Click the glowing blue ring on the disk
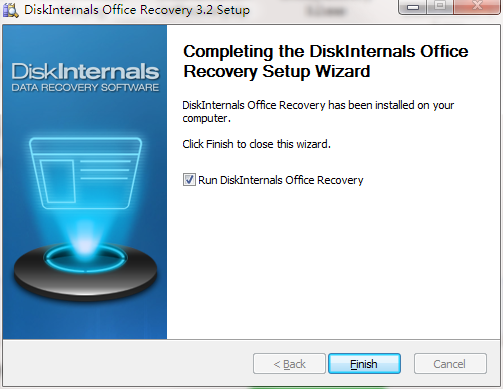 (85, 258)
